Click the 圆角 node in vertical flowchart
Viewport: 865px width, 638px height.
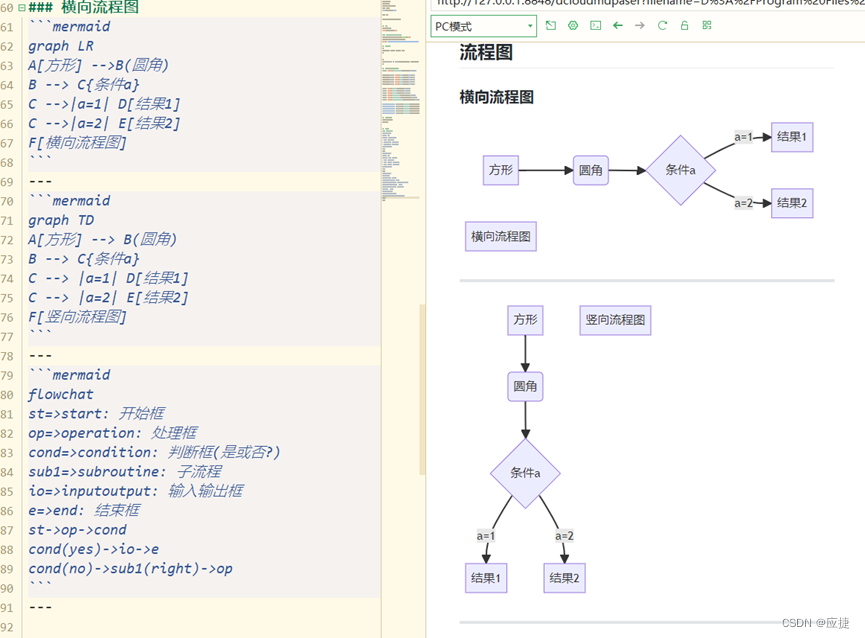click(525, 387)
